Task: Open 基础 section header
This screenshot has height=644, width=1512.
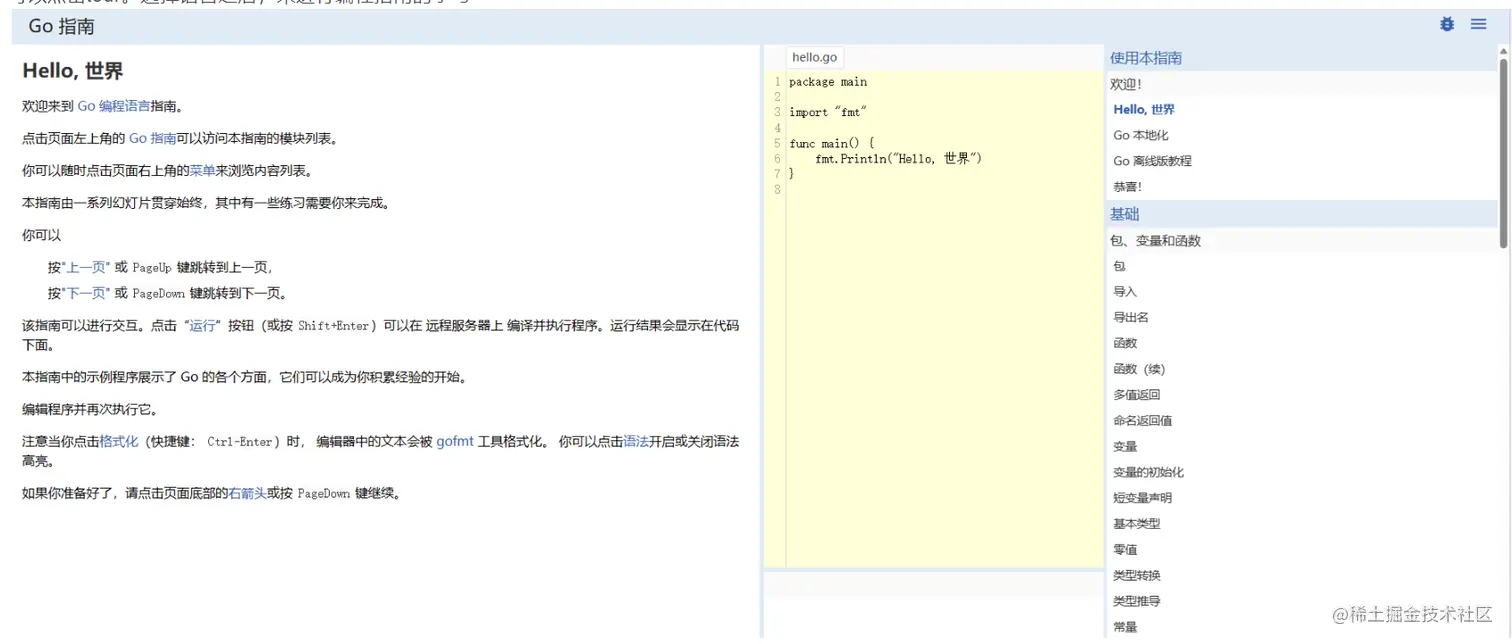Action: tap(1124, 214)
